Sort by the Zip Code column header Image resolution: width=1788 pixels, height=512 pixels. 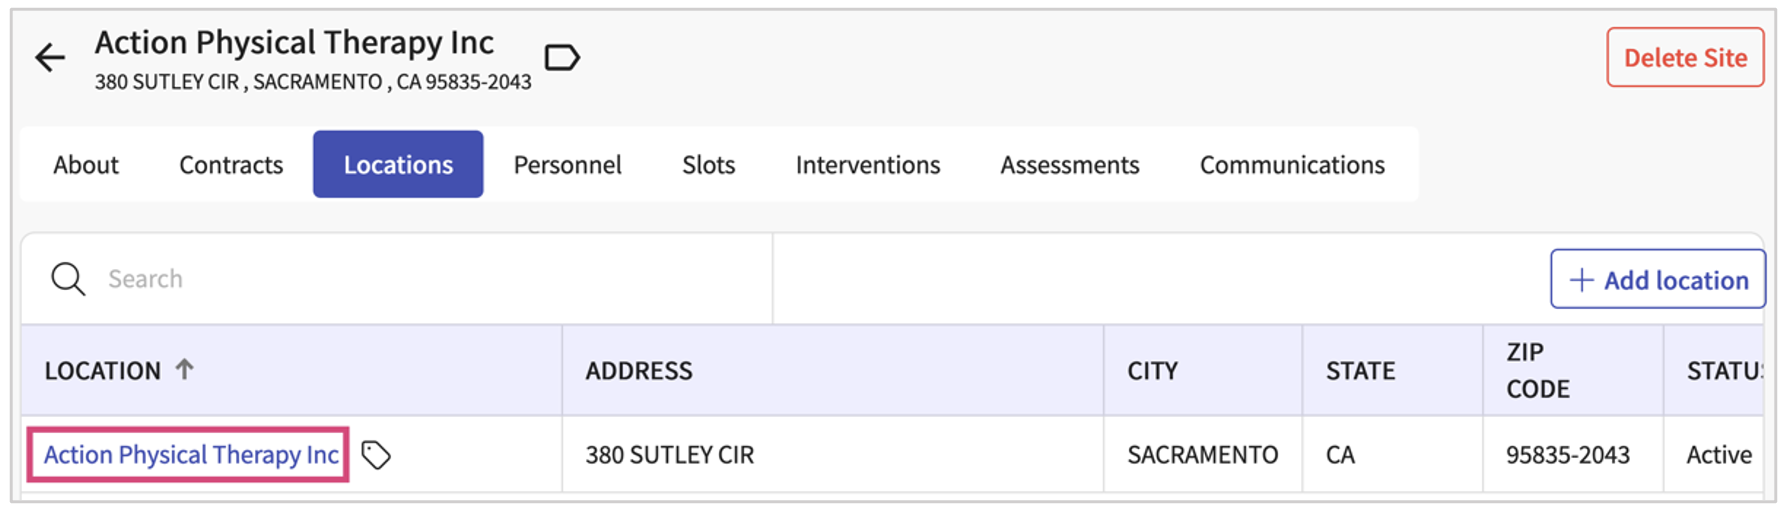point(1537,370)
